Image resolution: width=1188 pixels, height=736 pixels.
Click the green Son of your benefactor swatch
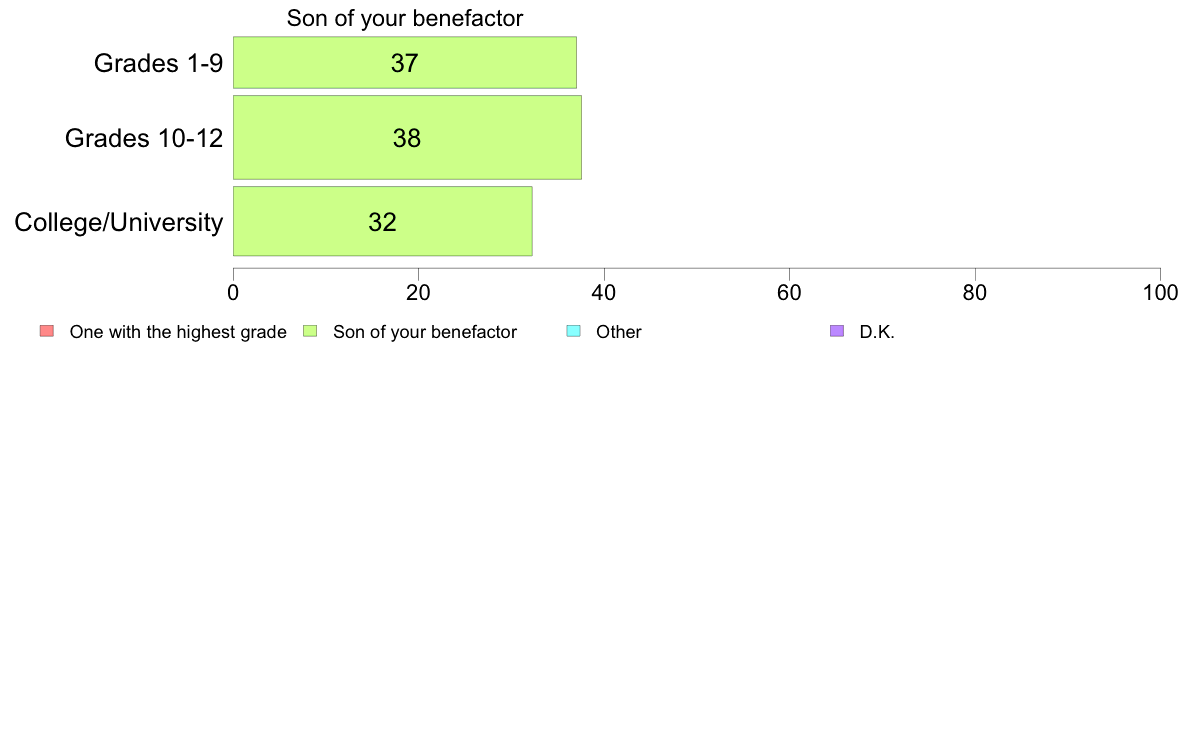(310, 331)
